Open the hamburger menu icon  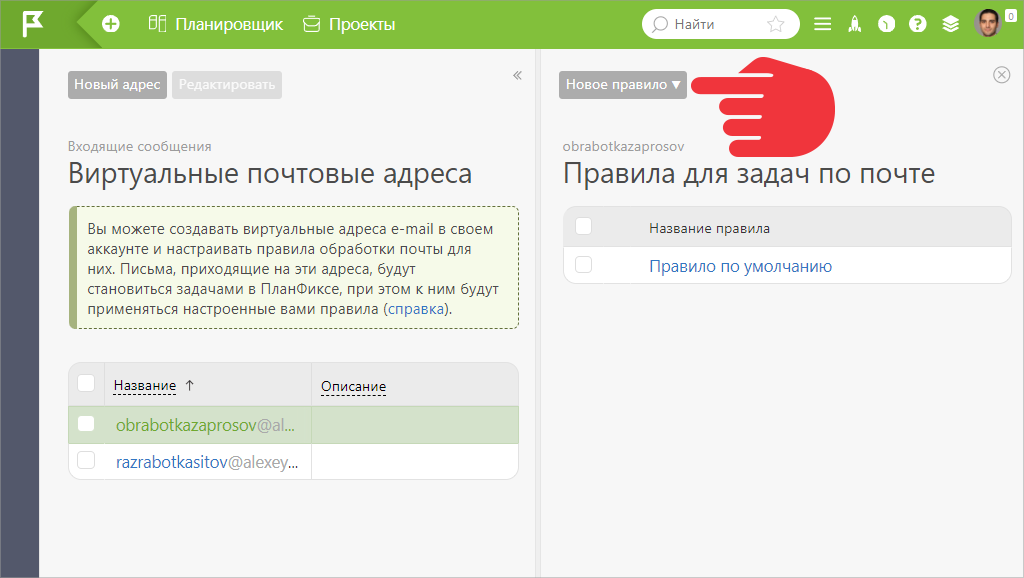[x=823, y=24]
